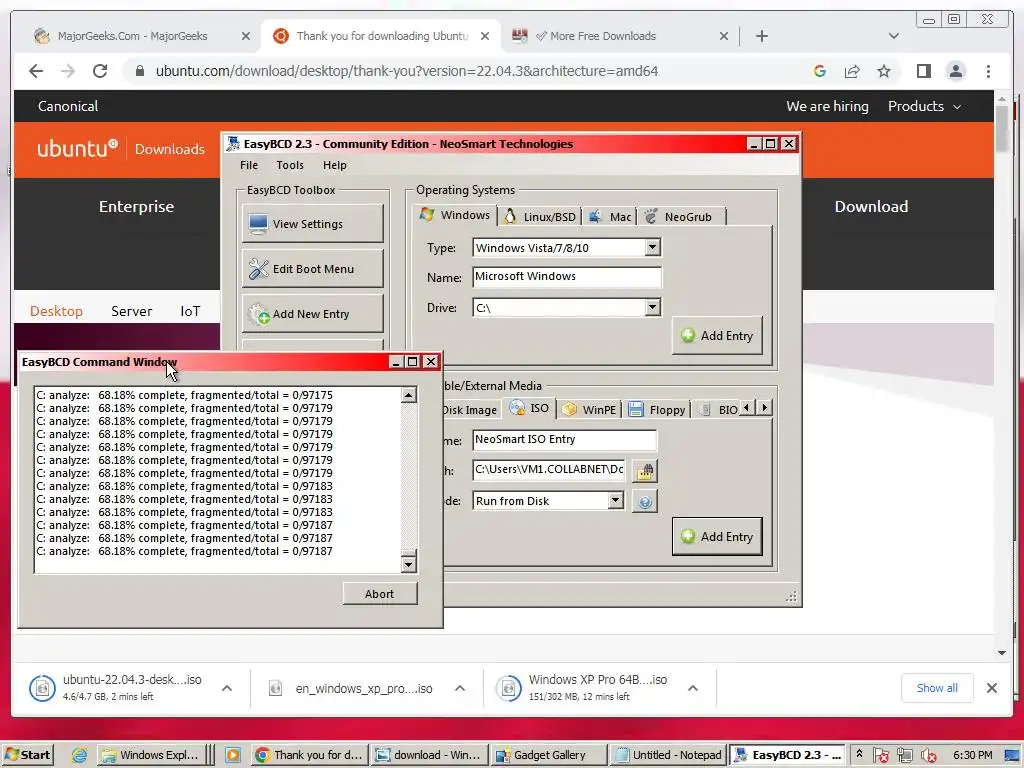Open the Chrome three-dot menu
Viewport: 1024px width, 768px height.
click(988, 71)
